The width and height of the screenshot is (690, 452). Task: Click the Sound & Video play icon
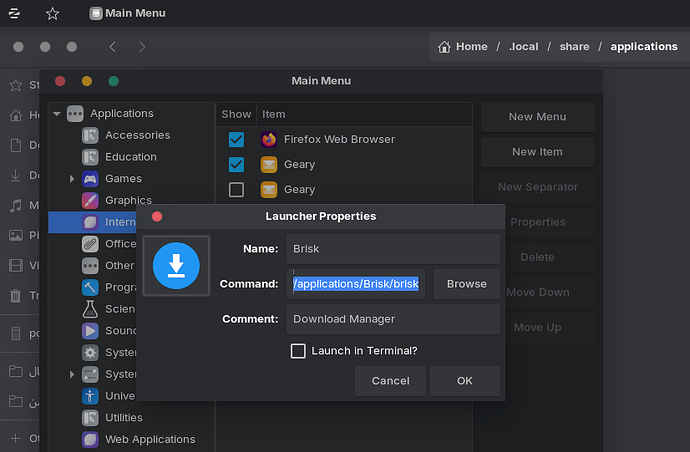point(90,331)
